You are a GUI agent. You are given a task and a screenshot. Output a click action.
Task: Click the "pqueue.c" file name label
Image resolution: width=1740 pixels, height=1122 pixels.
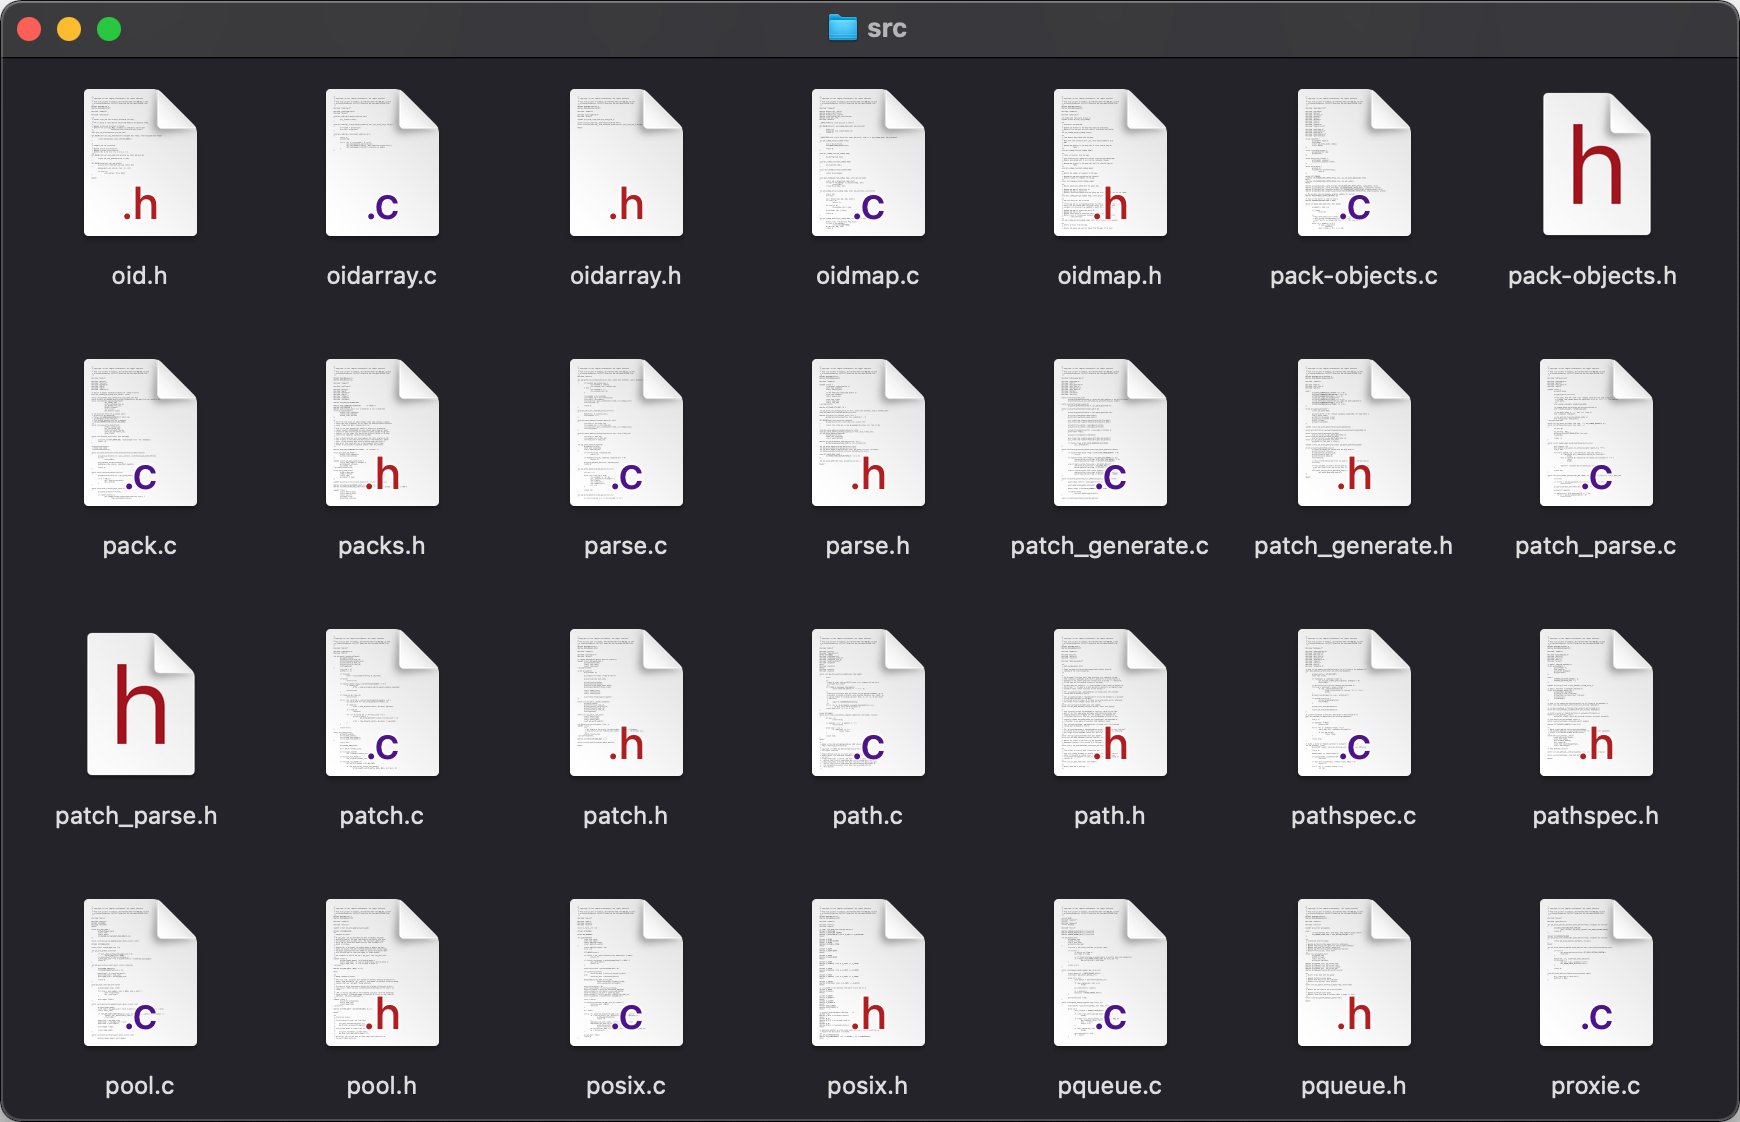[x=1110, y=1086]
